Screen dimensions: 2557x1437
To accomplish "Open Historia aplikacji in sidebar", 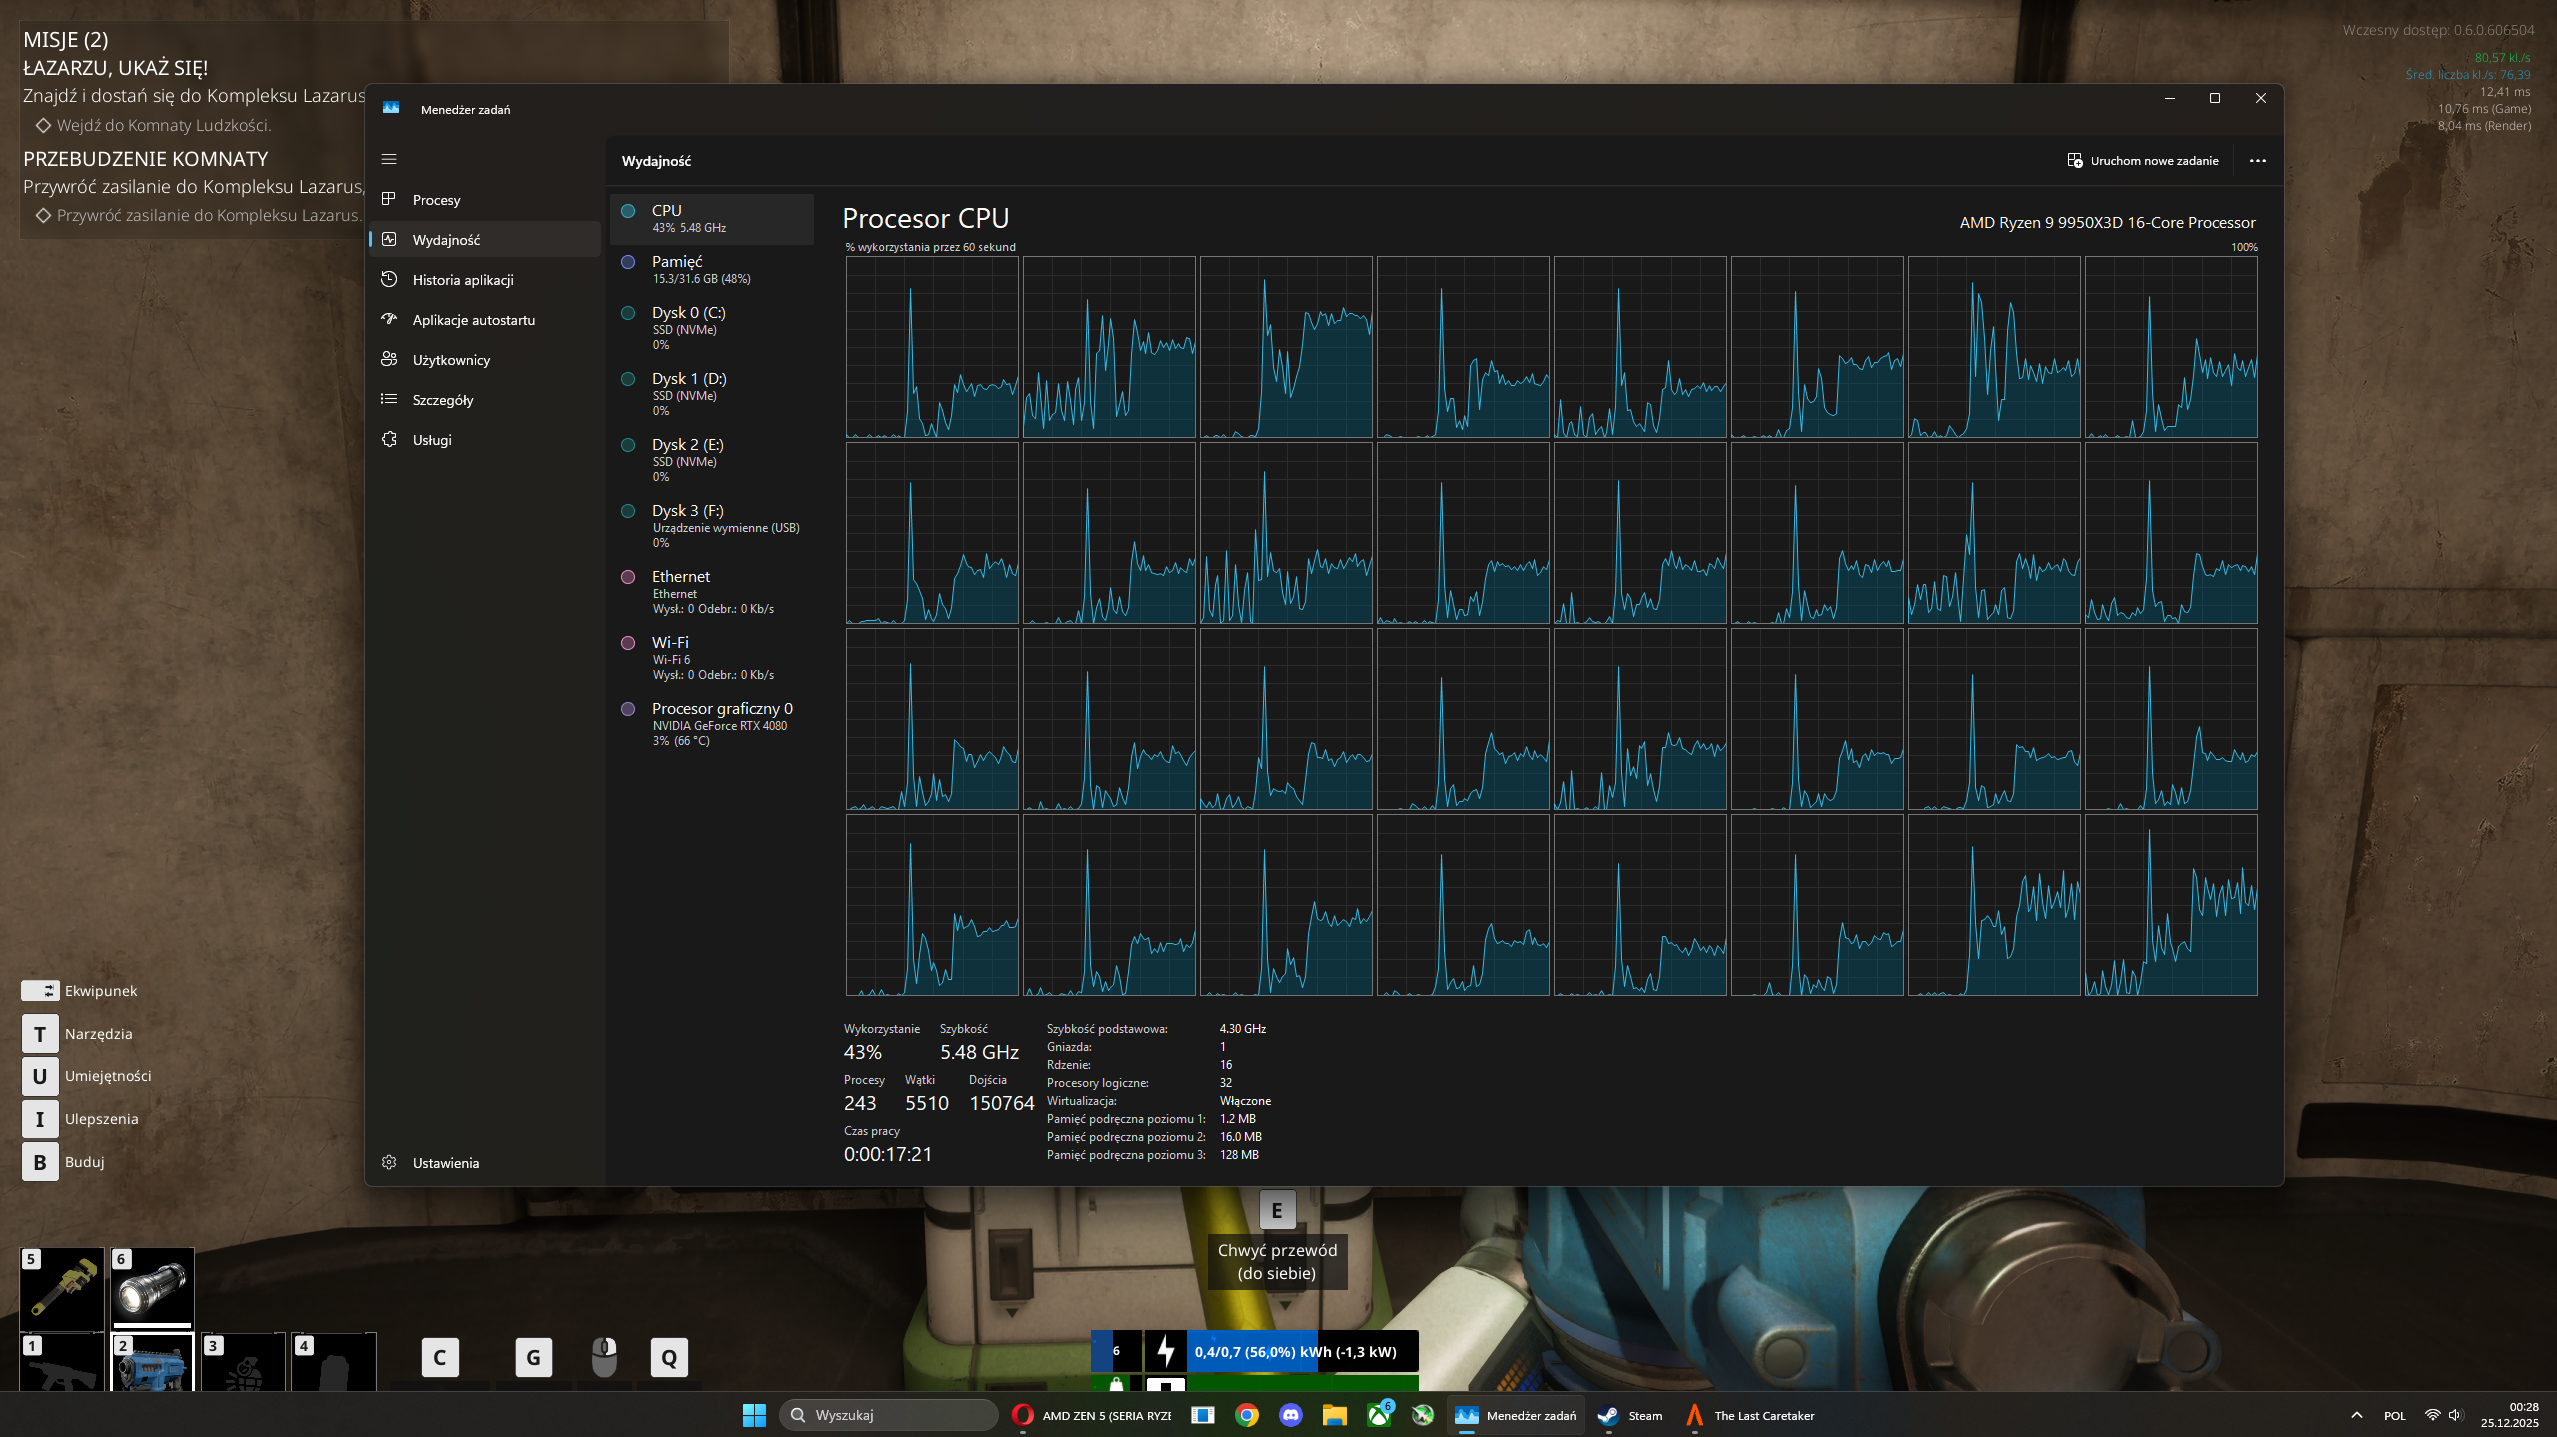I will pyautogui.click(x=462, y=280).
